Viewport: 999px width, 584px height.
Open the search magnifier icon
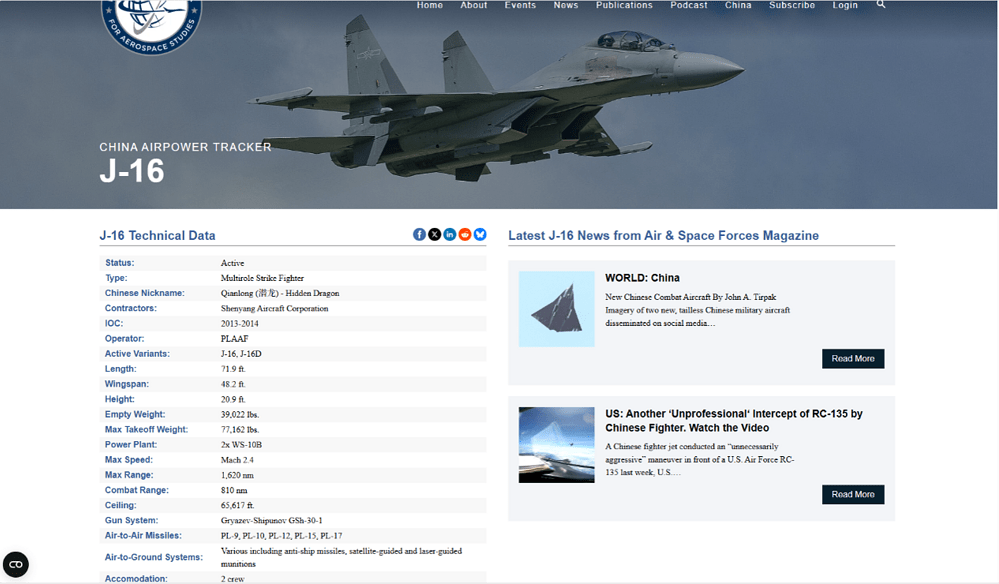coord(880,4)
